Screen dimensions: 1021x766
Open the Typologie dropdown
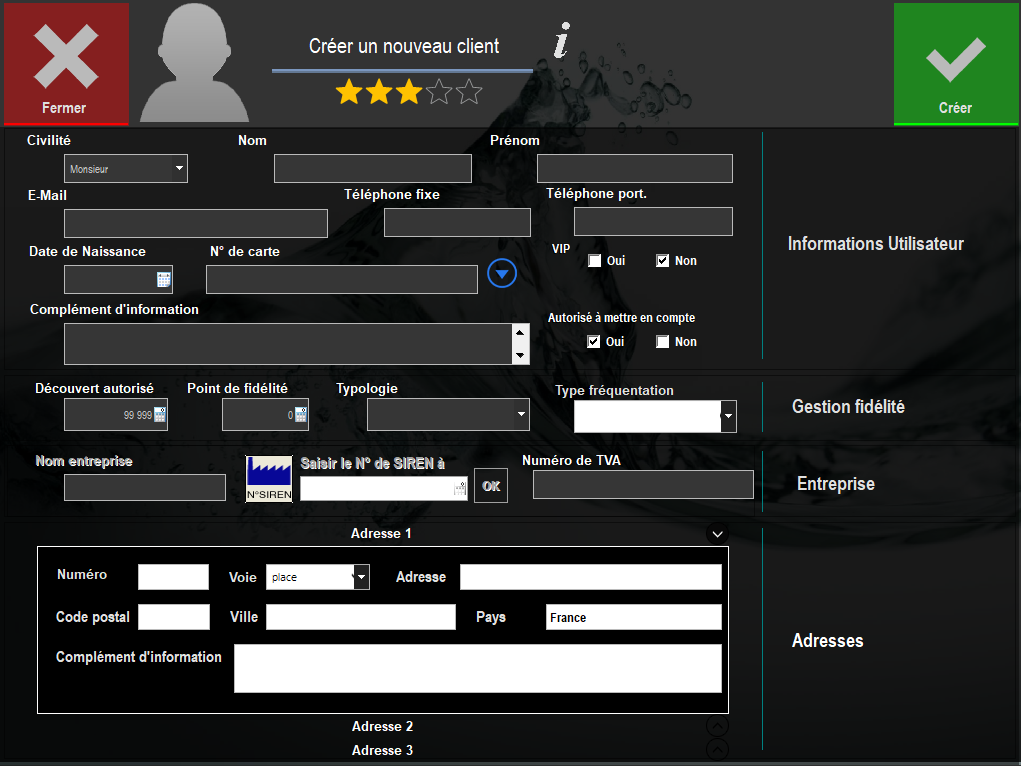pos(449,414)
